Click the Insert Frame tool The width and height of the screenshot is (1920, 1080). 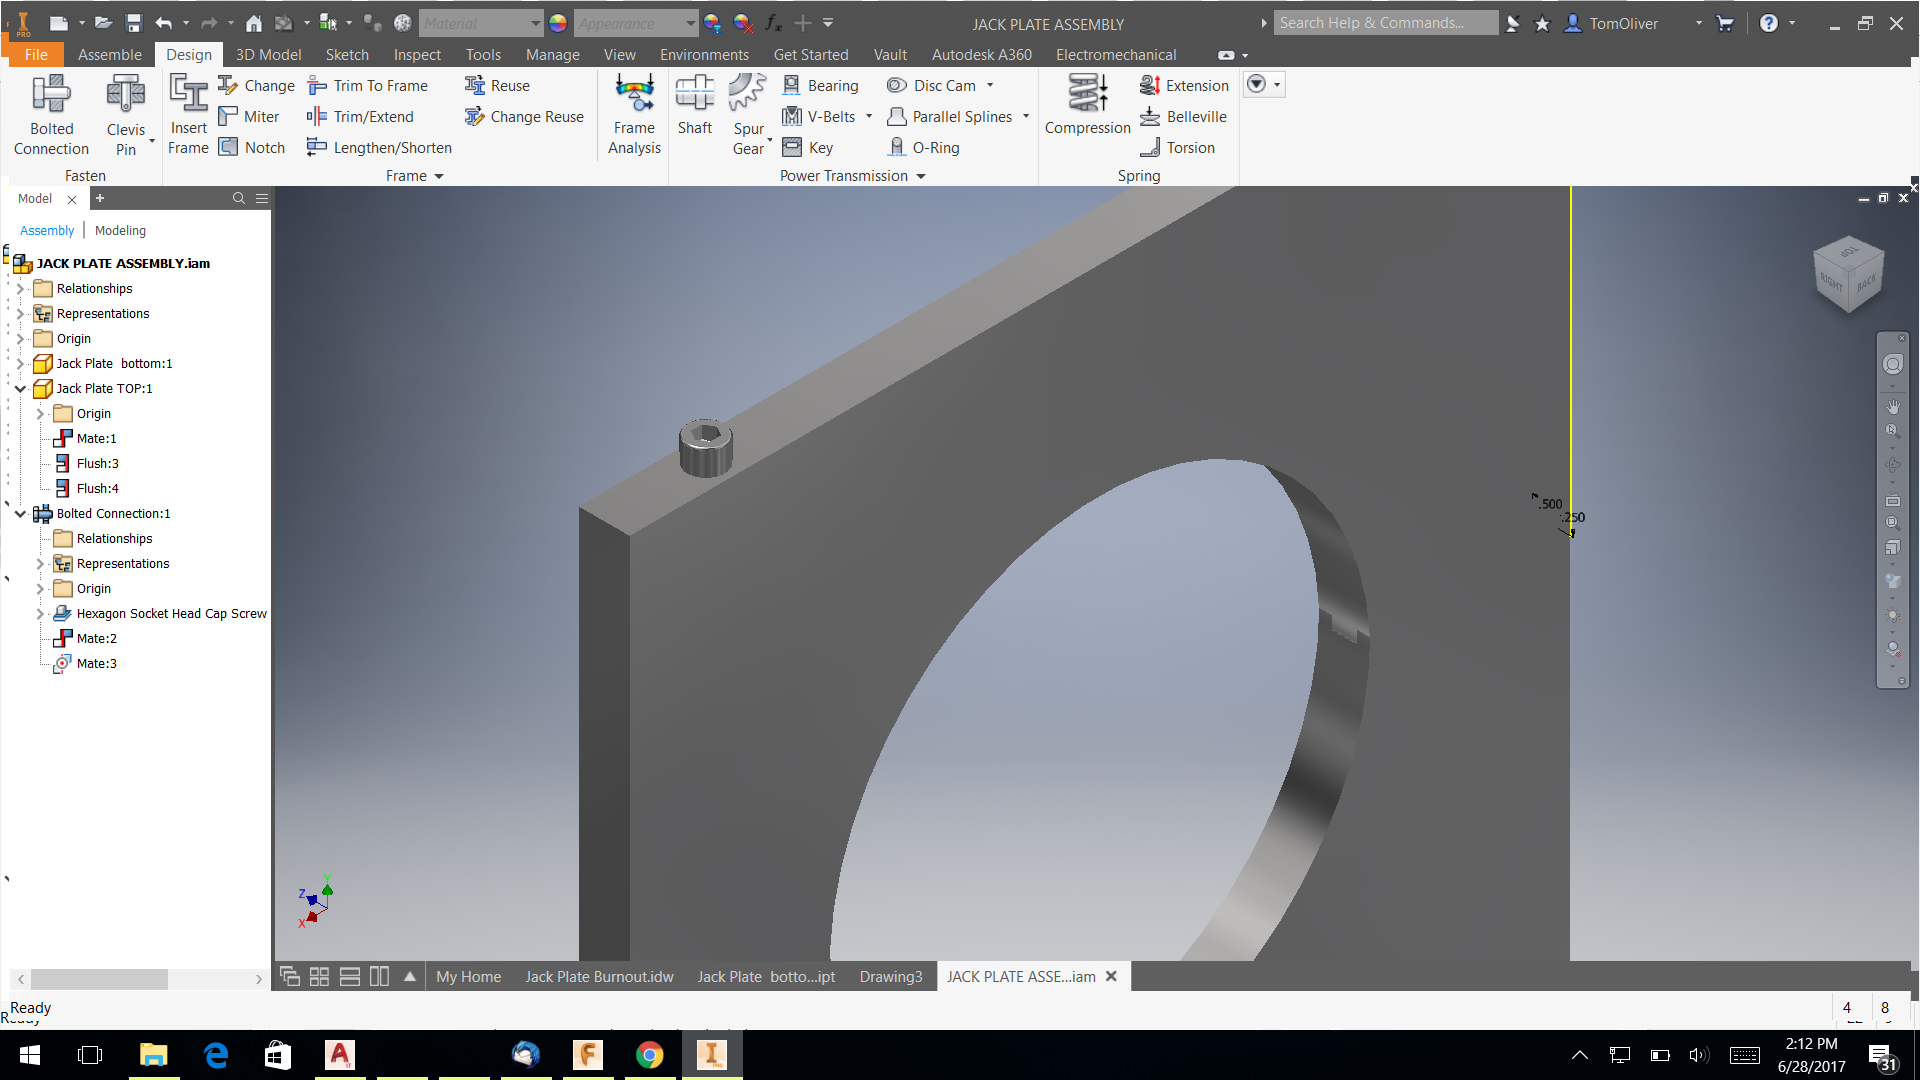(188, 115)
